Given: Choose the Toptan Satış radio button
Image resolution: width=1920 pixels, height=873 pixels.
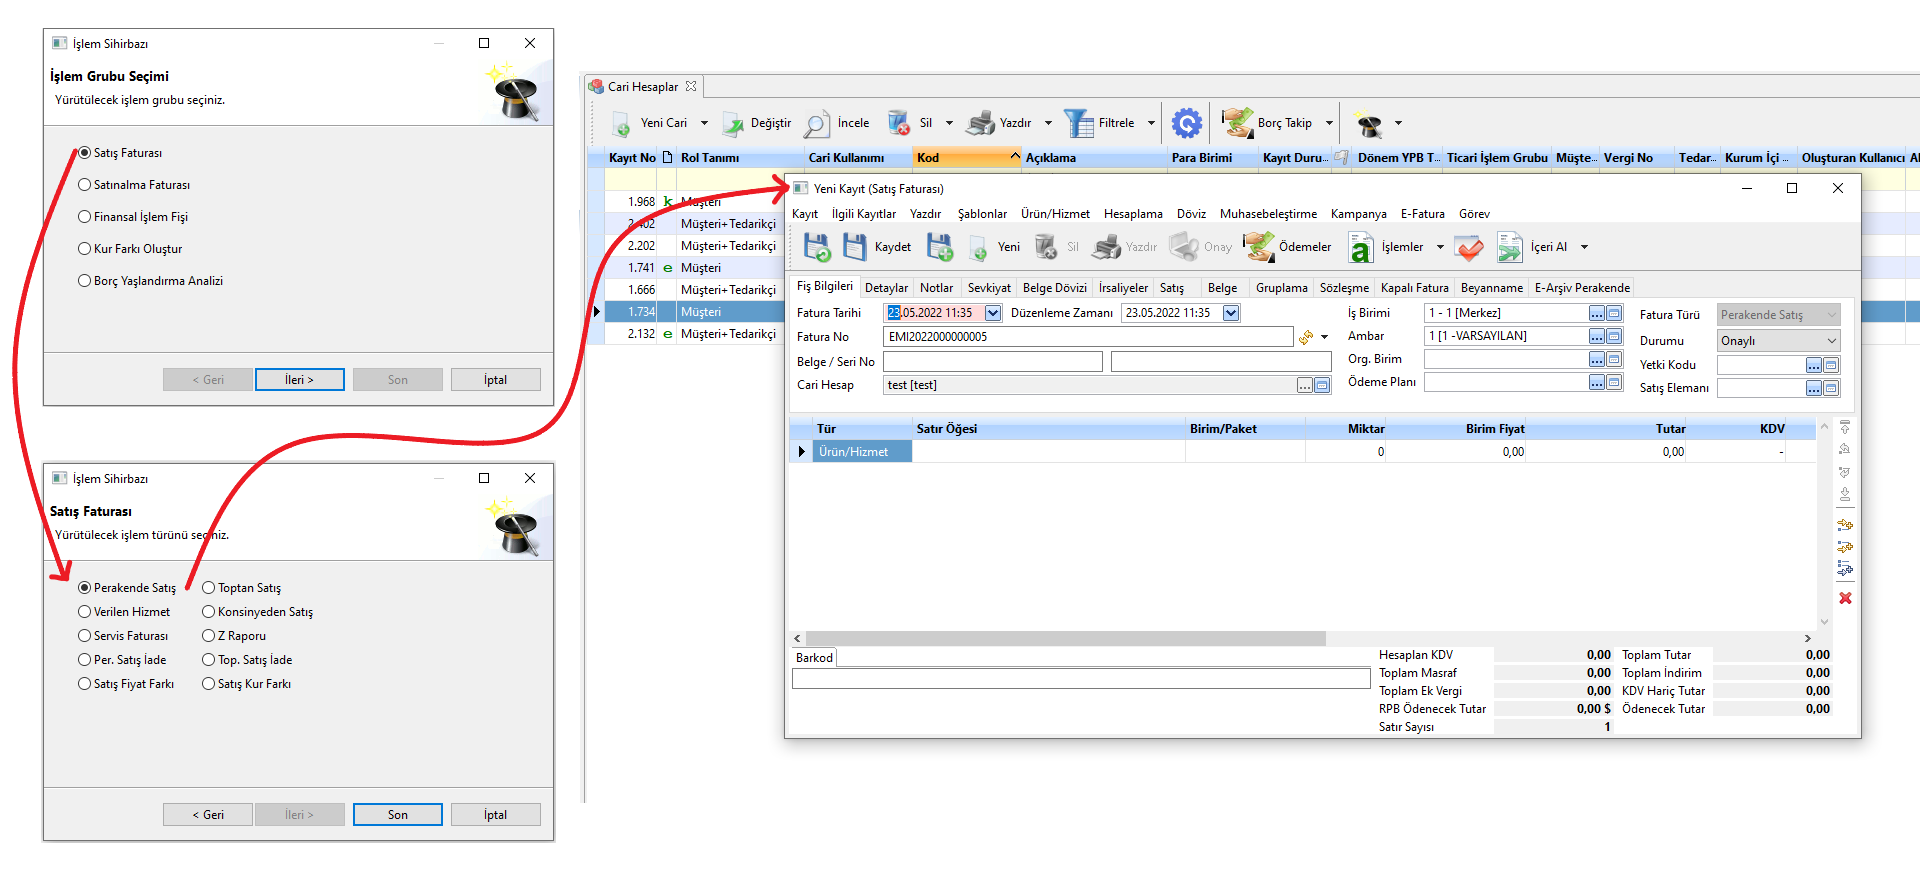Looking at the screenshot, I should (209, 588).
